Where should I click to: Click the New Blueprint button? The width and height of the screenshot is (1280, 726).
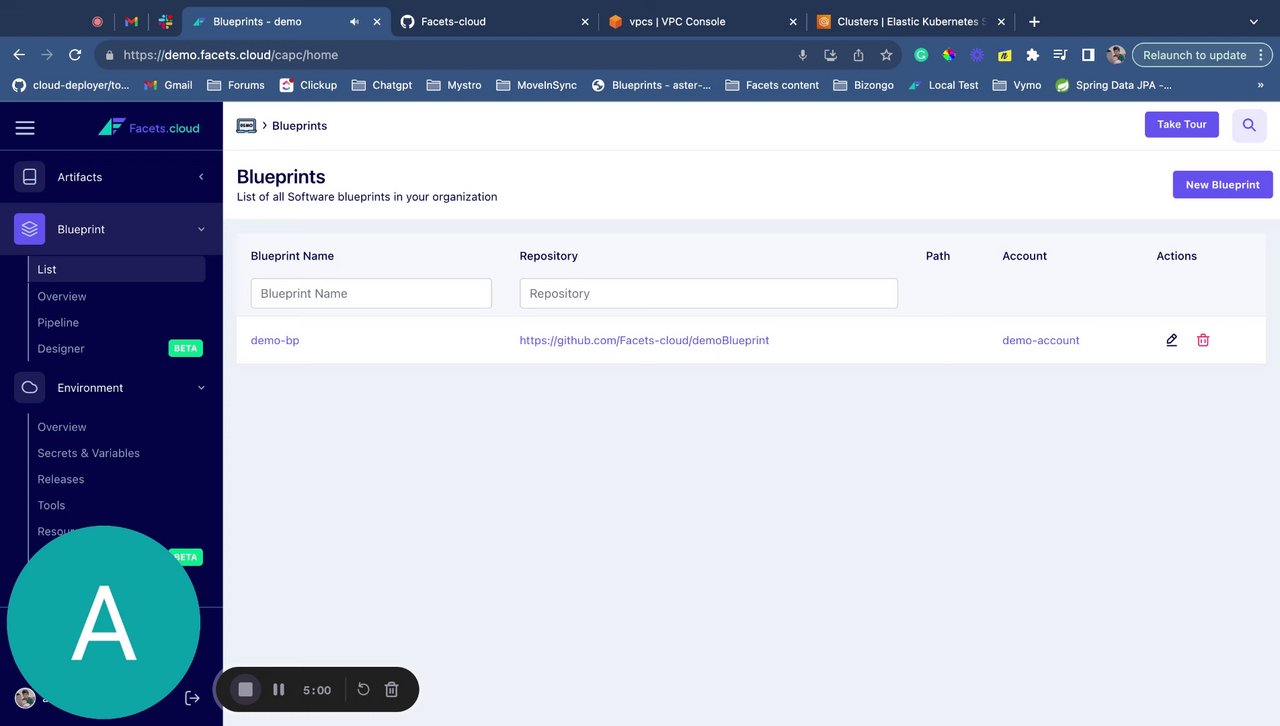[x=1223, y=185]
